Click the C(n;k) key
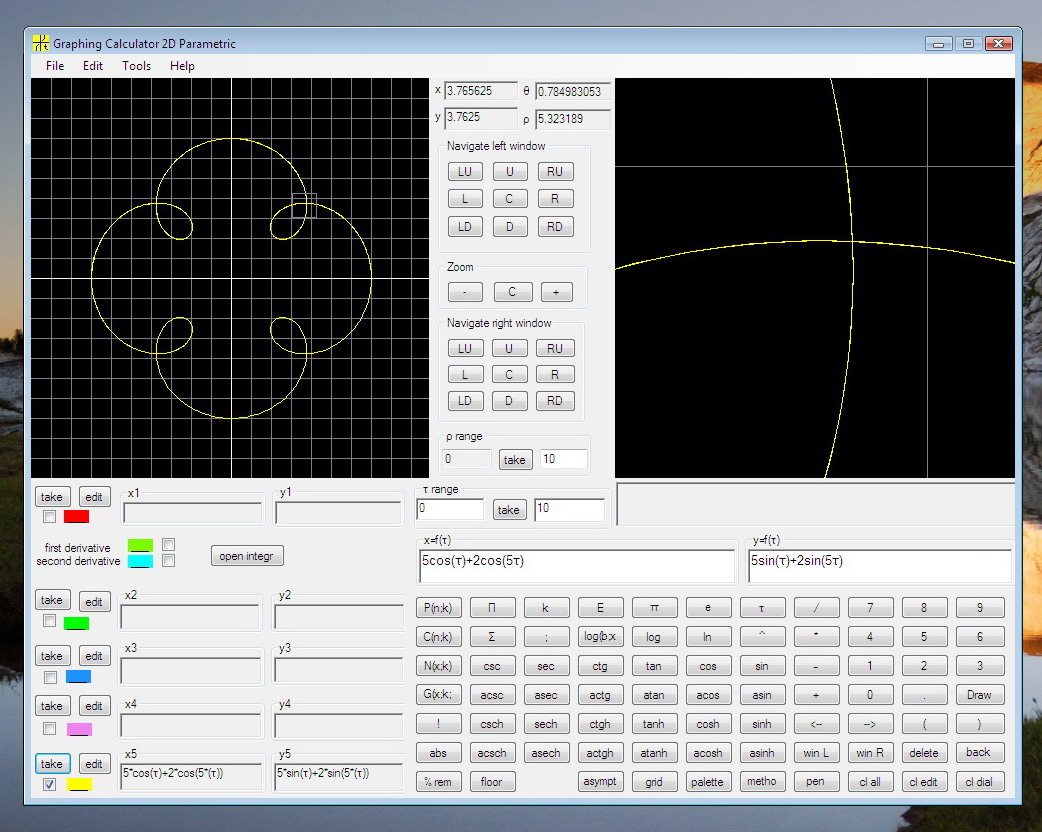Viewport: 1042px width, 832px height. pos(438,637)
